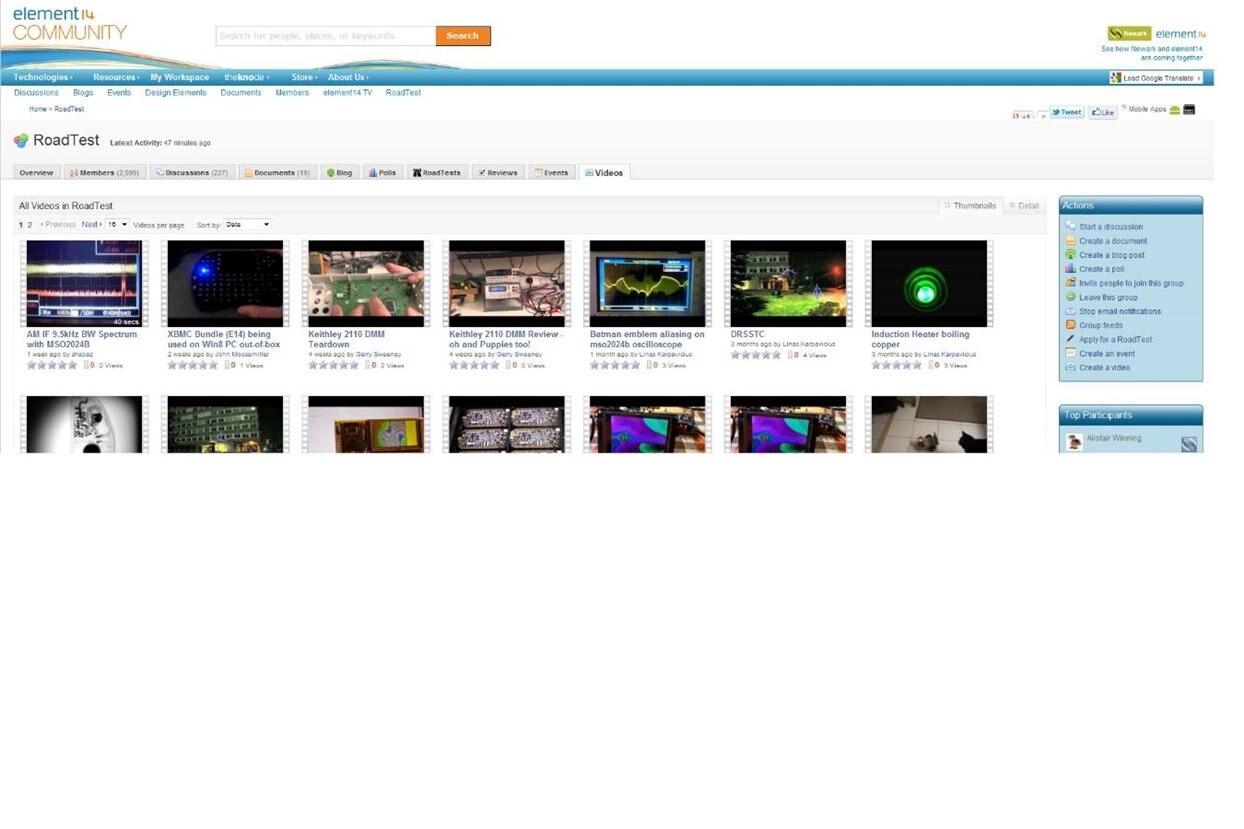The image size is (1244, 829).
Task: Open the Polls tab
Action: 383,173
